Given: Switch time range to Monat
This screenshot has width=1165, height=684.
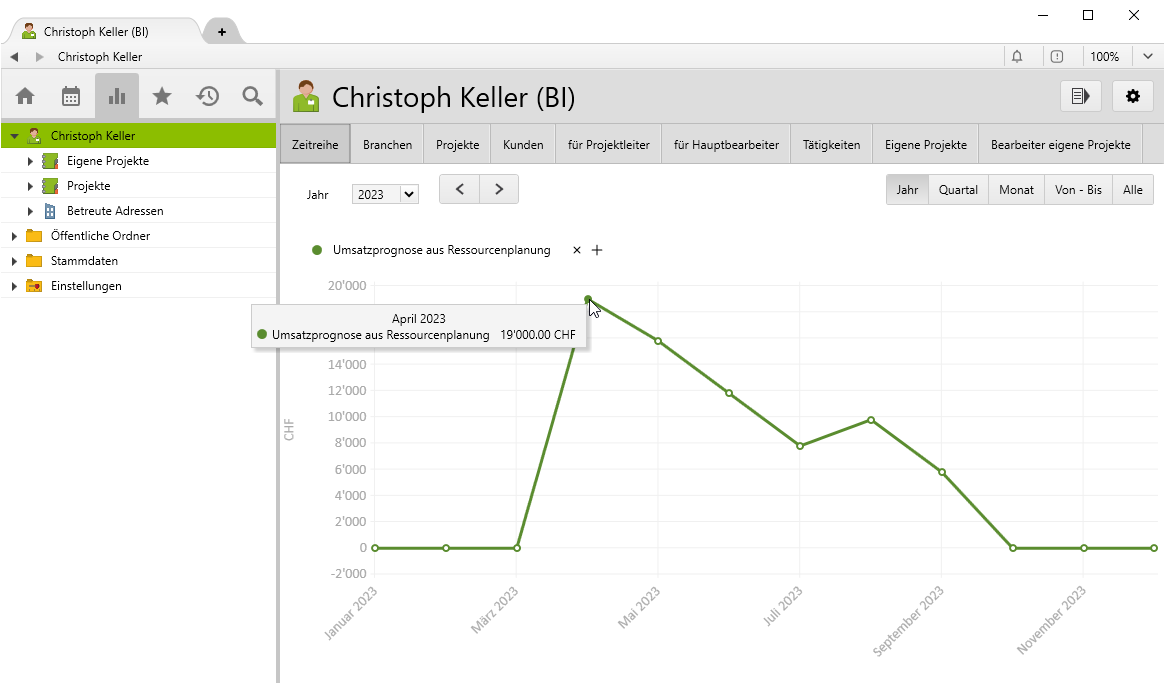Looking at the screenshot, I should coord(1016,190).
